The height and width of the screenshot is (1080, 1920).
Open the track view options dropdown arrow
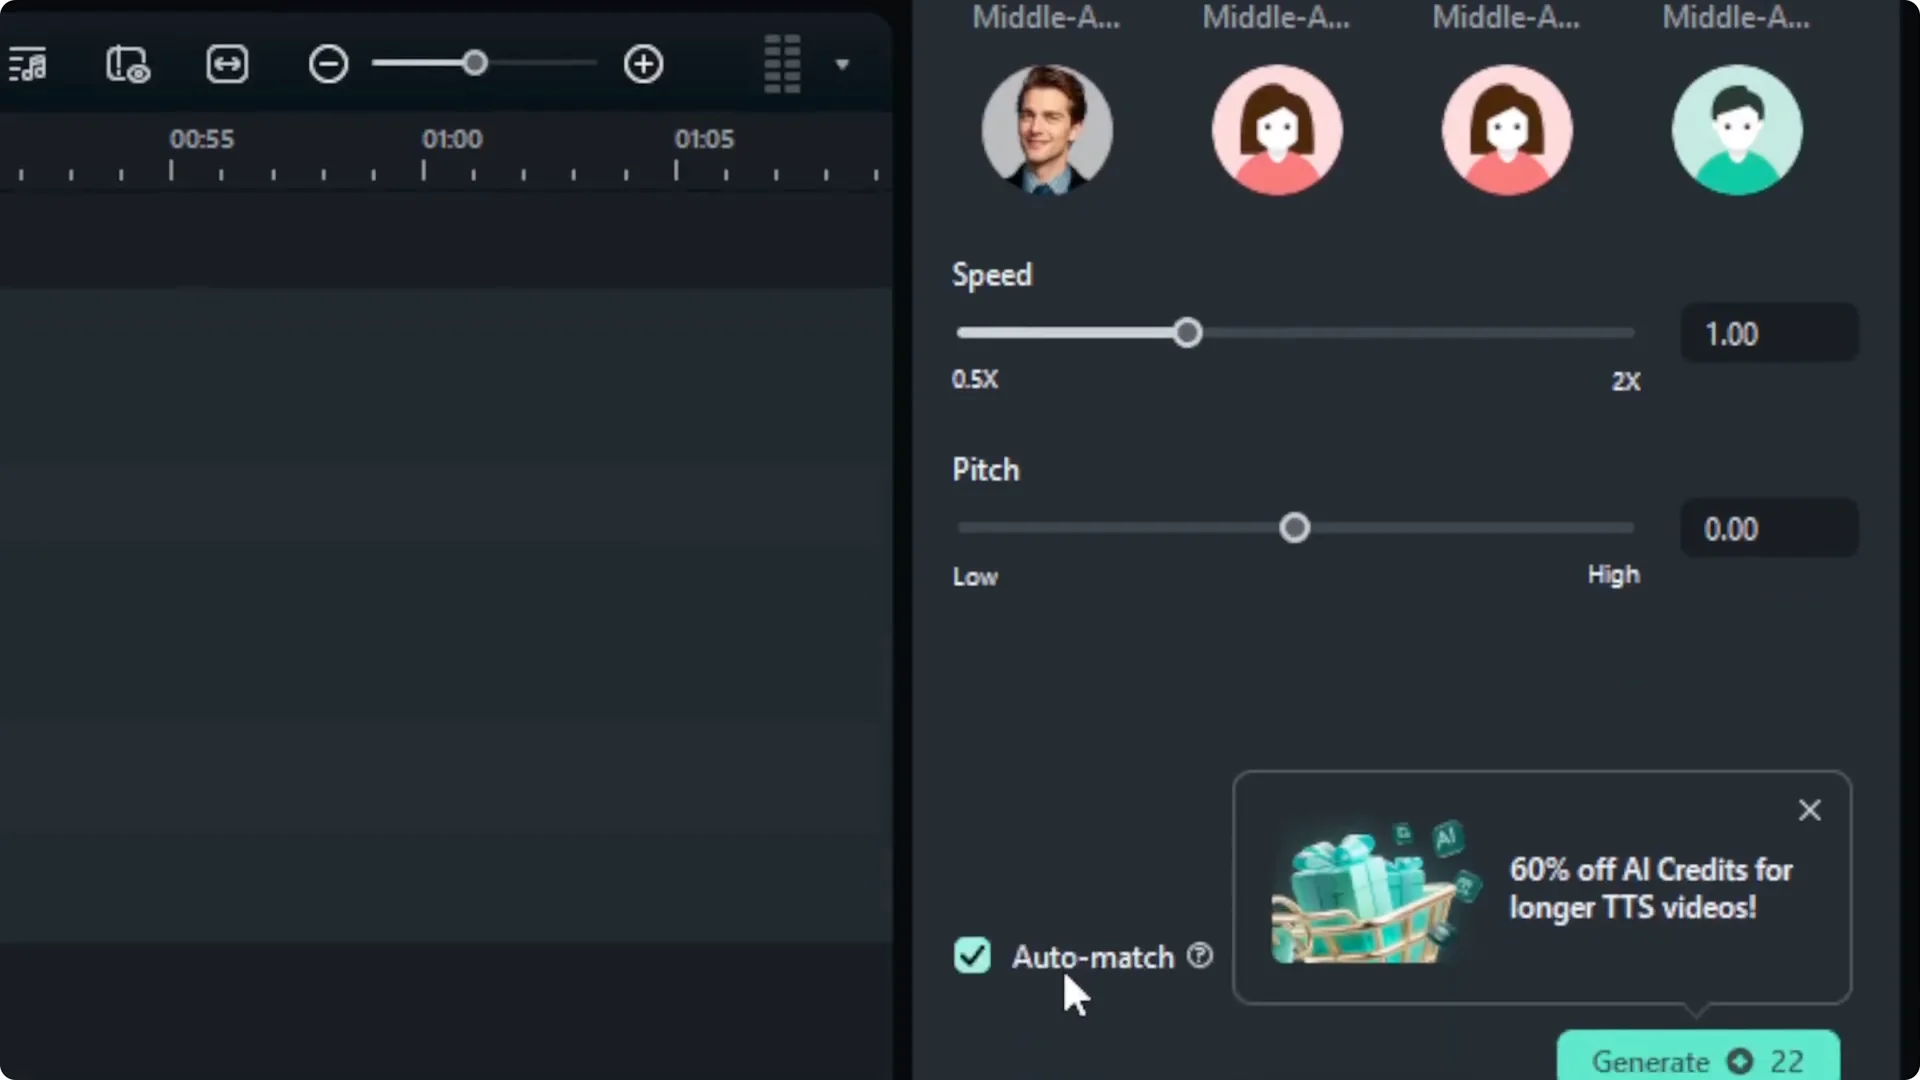841,64
